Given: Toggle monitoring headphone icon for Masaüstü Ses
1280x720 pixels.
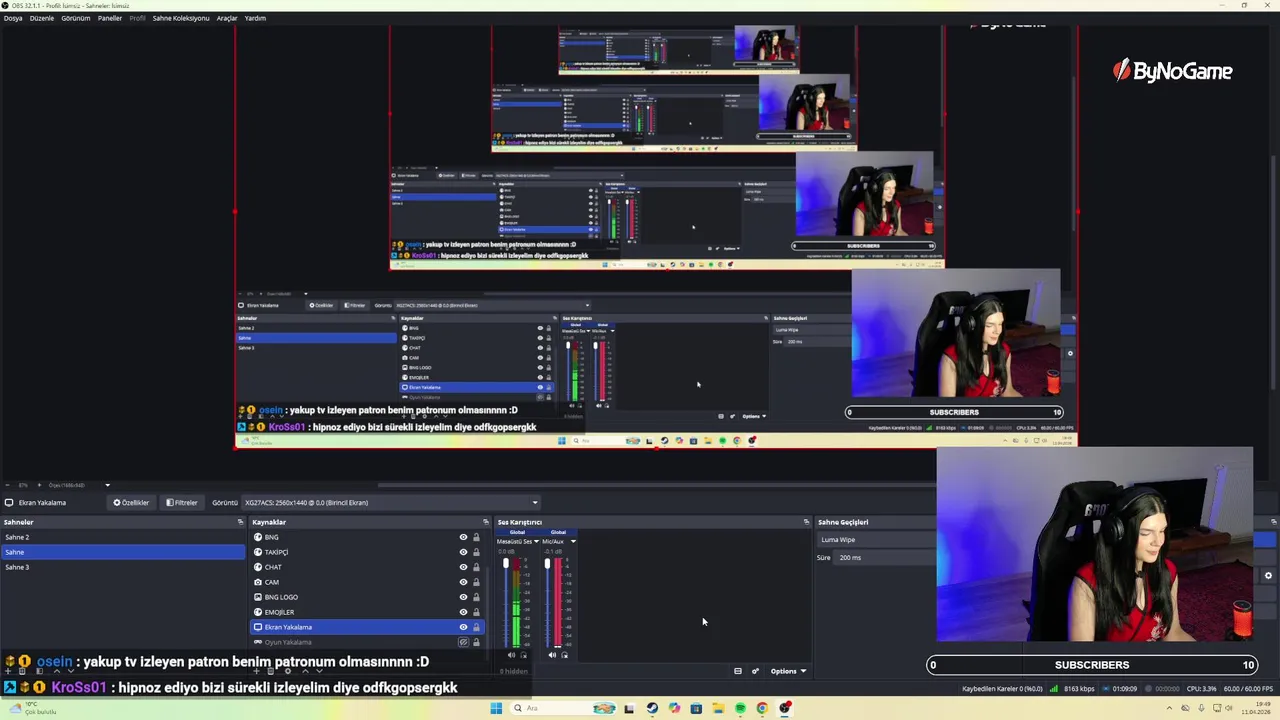Looking at the screenshot, I should [524, 655].
